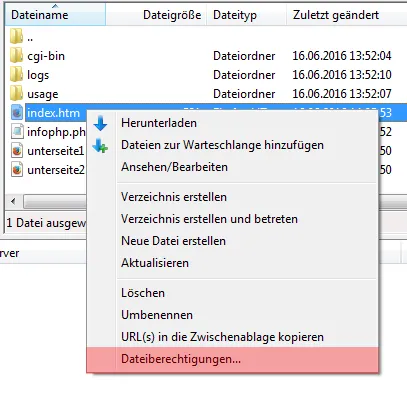Screen dimensions: 407x396
Task: Click the cgi-bin folder icon
Action: pyautogui.click(x=16, y=55)
